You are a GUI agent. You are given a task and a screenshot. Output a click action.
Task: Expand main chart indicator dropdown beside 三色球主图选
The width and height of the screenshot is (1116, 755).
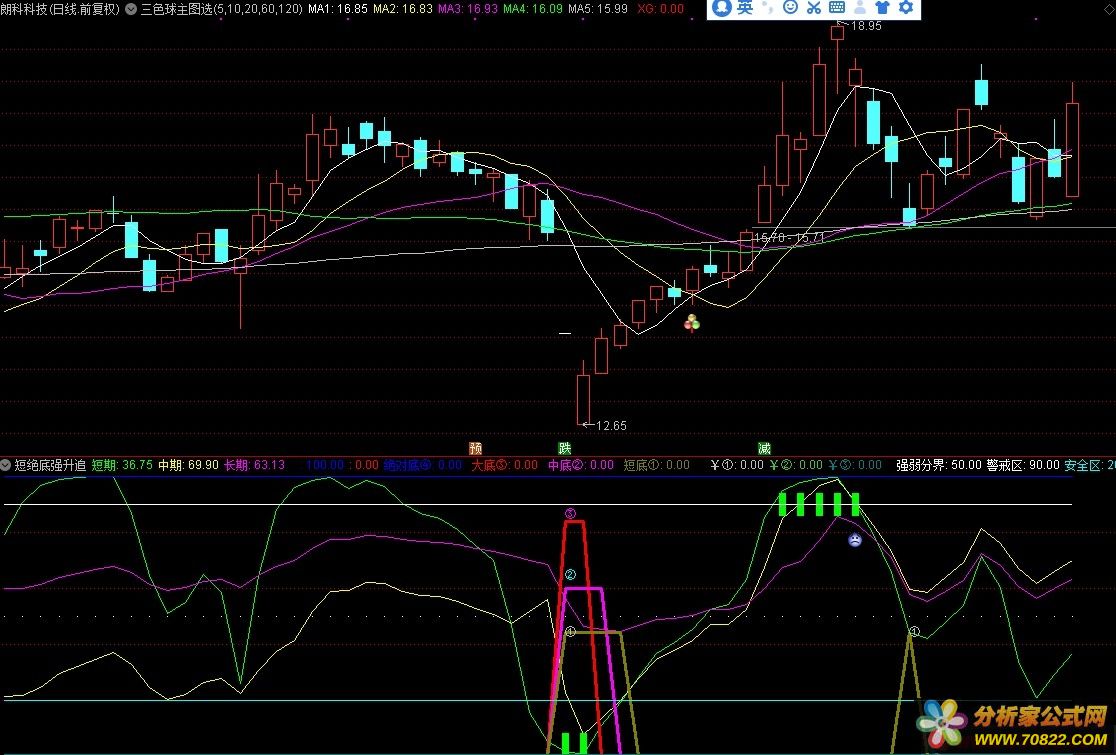pyautogui.click(x=131, y=9)
